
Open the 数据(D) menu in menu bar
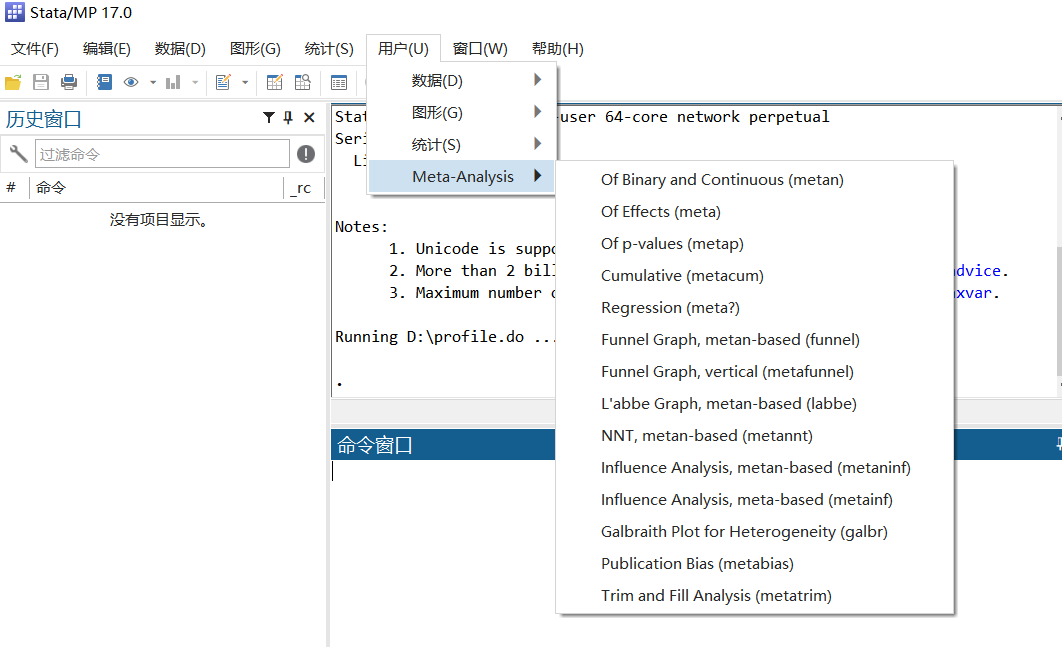(179, 49)
